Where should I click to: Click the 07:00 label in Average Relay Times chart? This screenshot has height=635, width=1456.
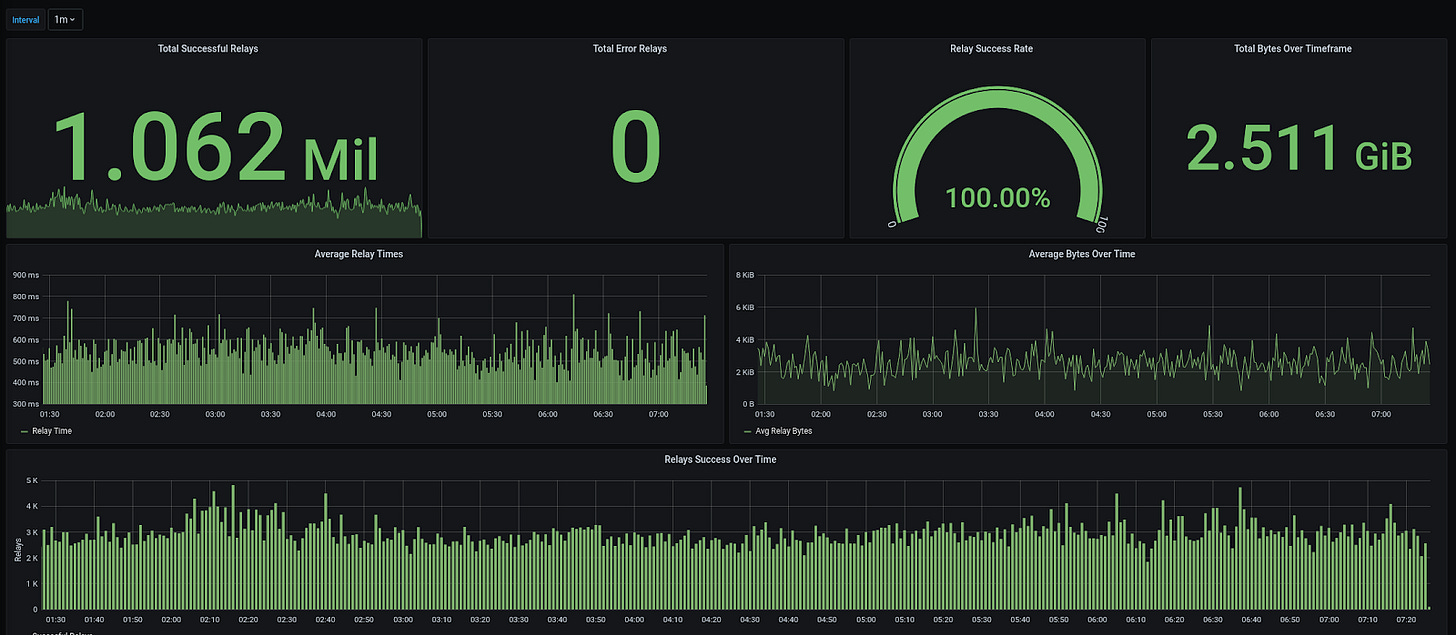tap(658, 414)
